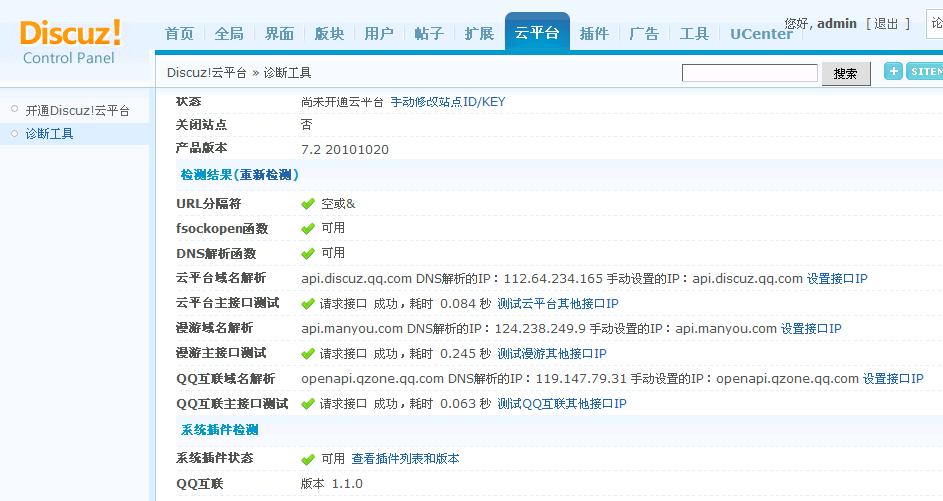Viewport: 943px width, 501px height.
Task: Click 测试云平台其他接口IP link
Action: click(558, 304)
